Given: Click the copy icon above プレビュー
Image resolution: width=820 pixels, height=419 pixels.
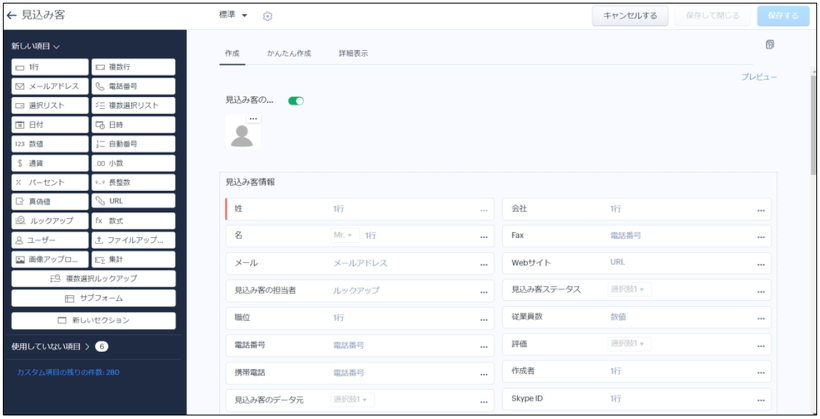Looking at the screenshot, I should (x=770, y=45).
